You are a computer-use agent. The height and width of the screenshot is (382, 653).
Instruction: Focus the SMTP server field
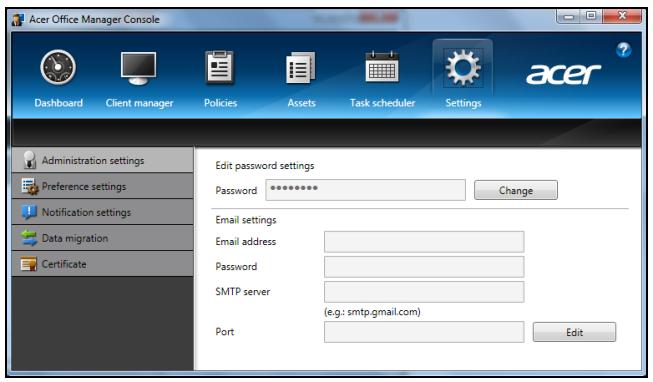pos(424,292)
